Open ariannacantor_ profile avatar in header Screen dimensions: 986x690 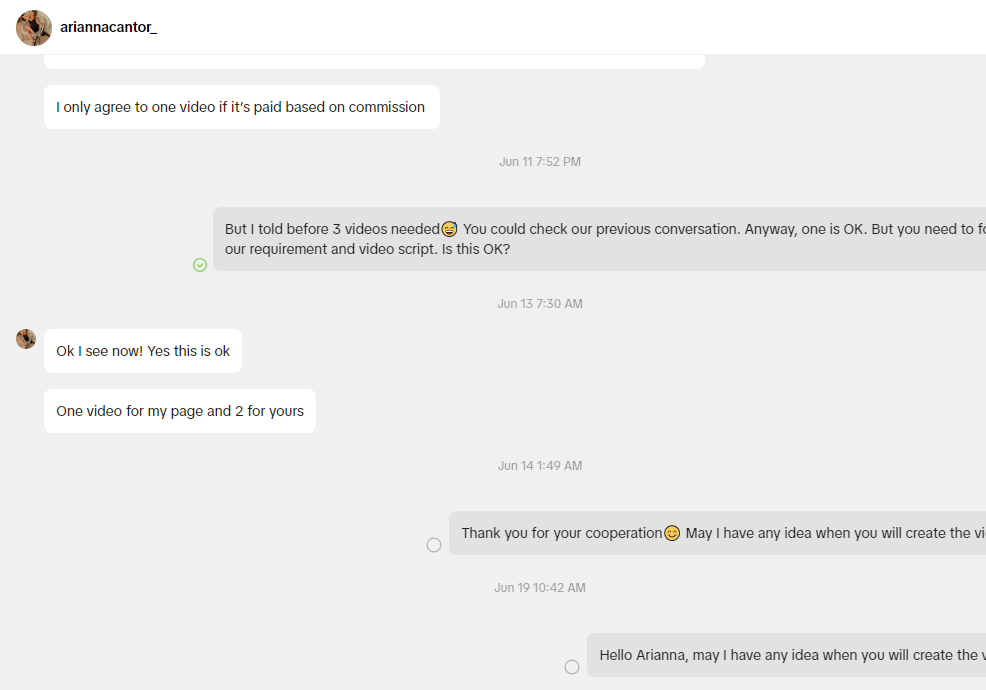34,28
